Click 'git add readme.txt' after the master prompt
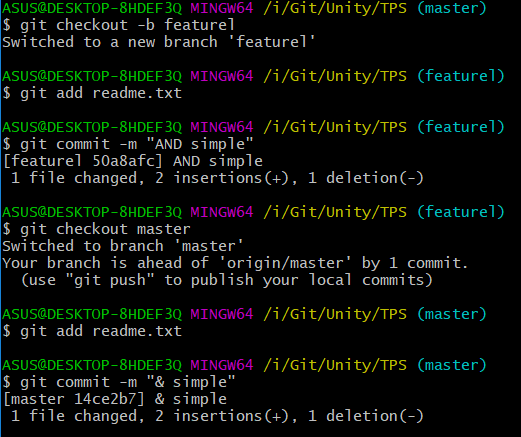The height and width of the screenshot is (437, 521). click(x=101, y=331)
